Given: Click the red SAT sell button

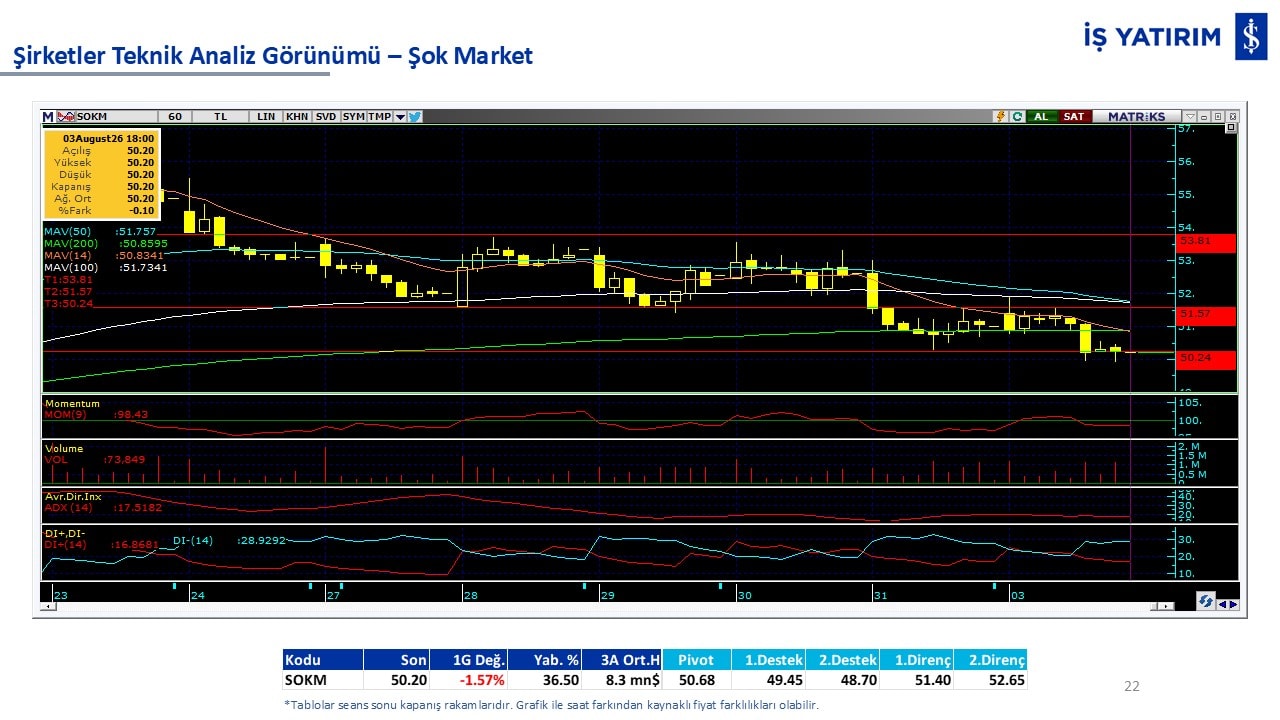Looking at the screenshot, I should click(x=1074, y=116).
